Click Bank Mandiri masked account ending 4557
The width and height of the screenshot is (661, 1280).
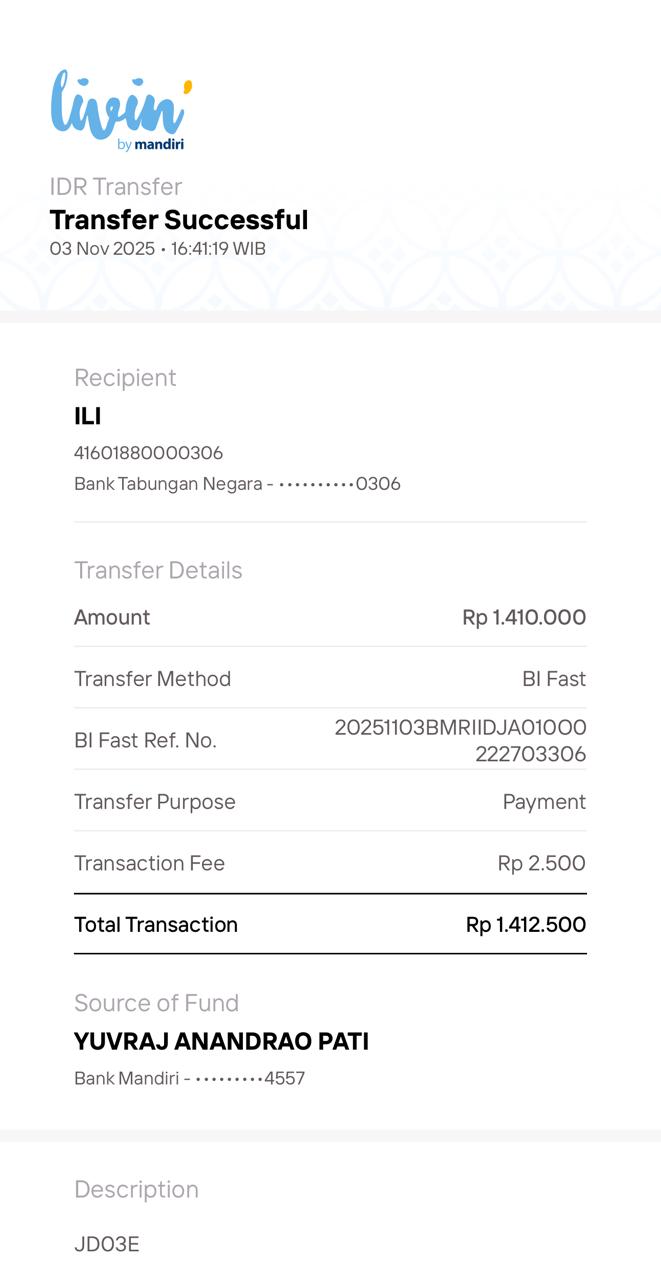pos(189,1078)
